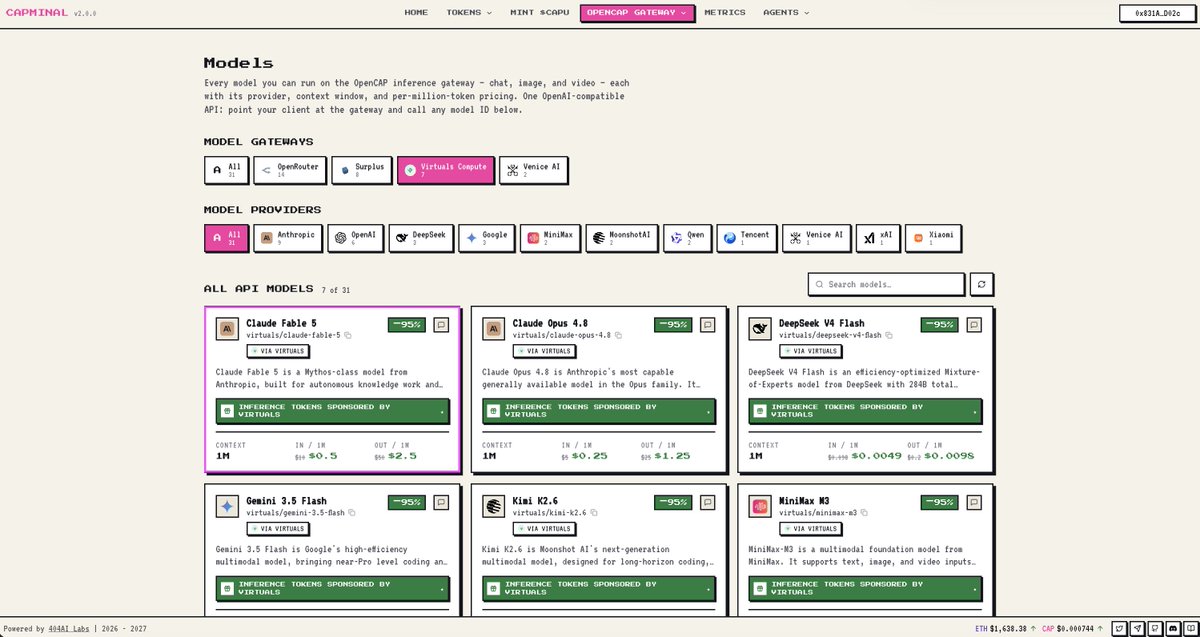
Task: Copy the virtuals/gemini-3.5-flash model ID
Action: (352, 512)
